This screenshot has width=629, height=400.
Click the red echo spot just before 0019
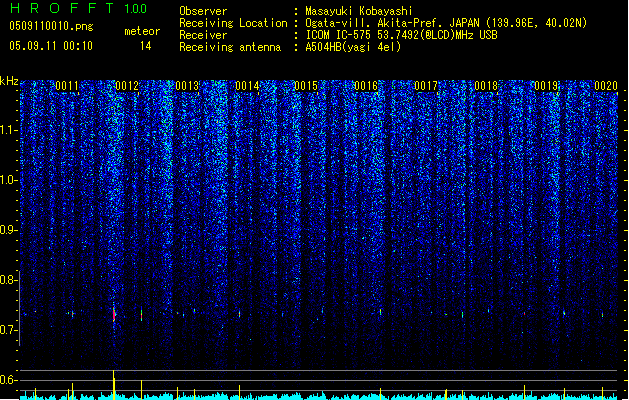coord(524,313)
